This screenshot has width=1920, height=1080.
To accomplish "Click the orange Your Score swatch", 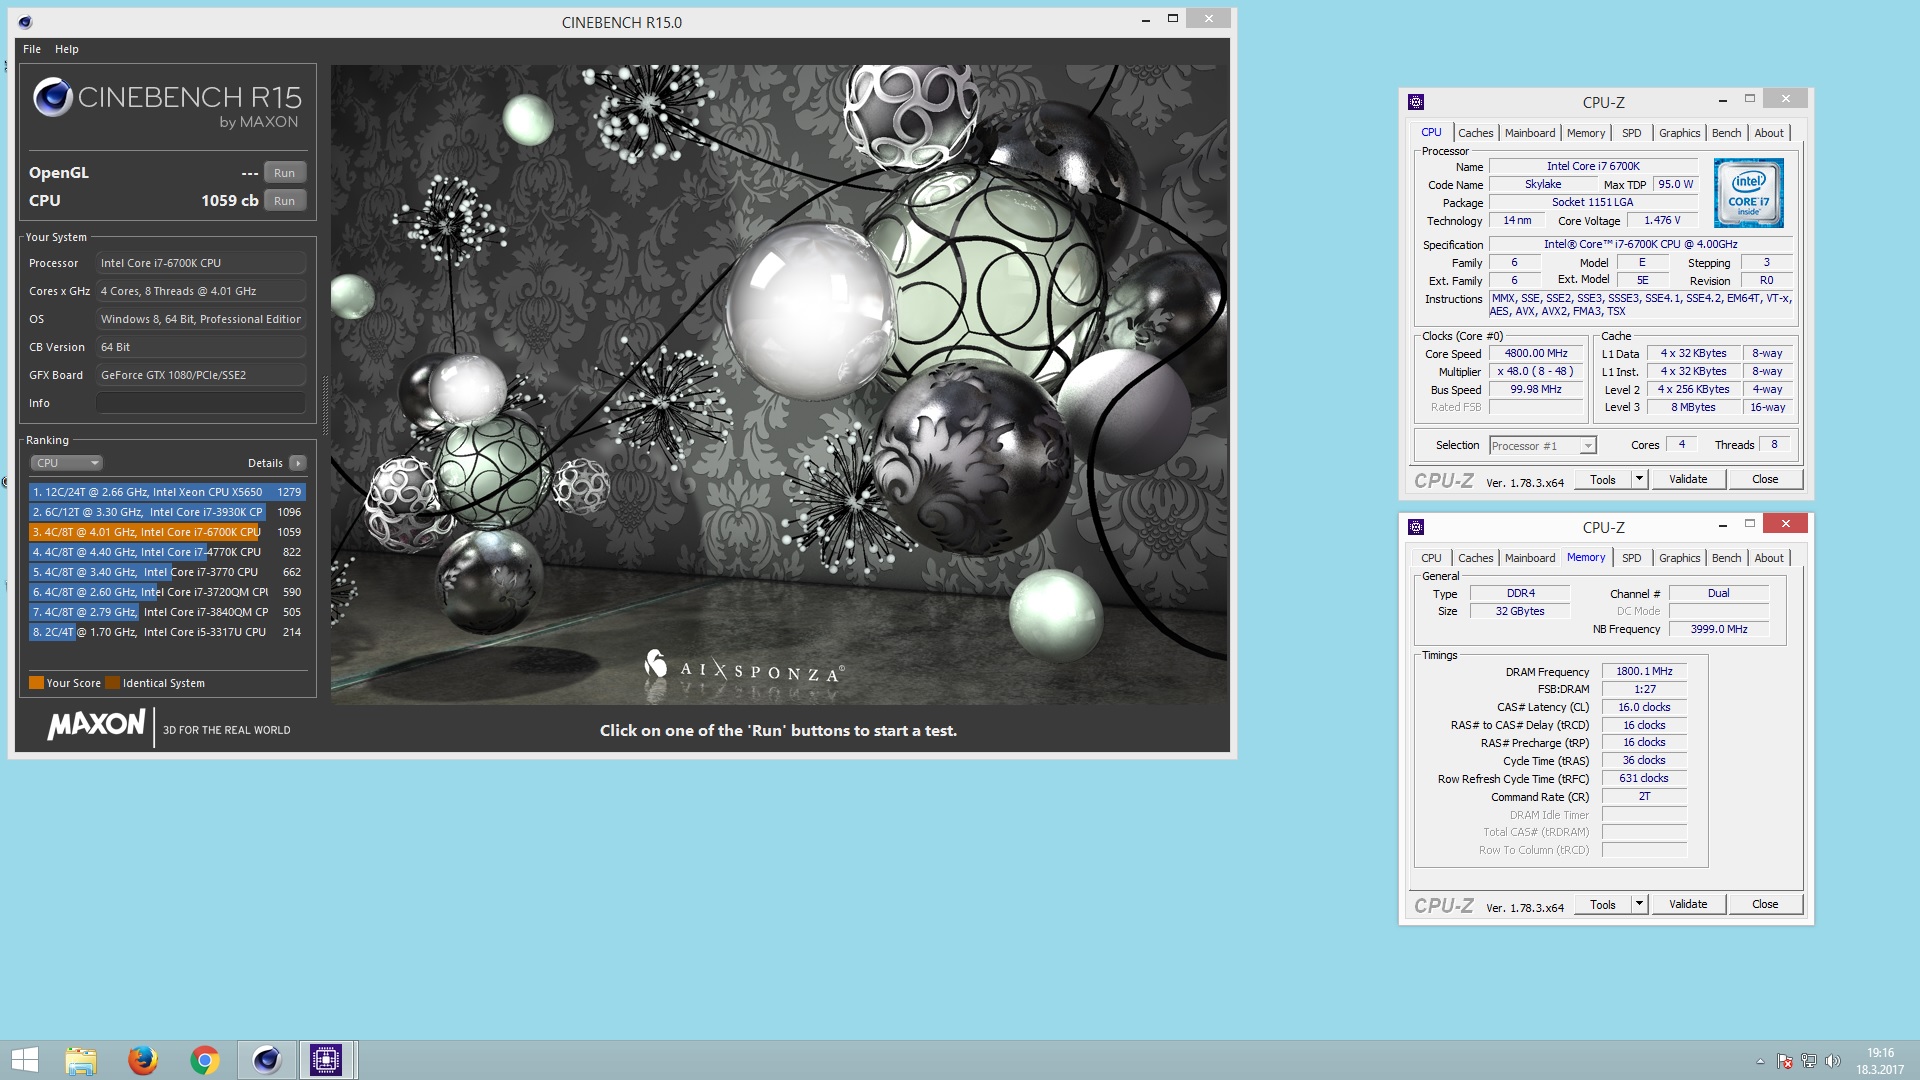I will (x=36, y=683).
